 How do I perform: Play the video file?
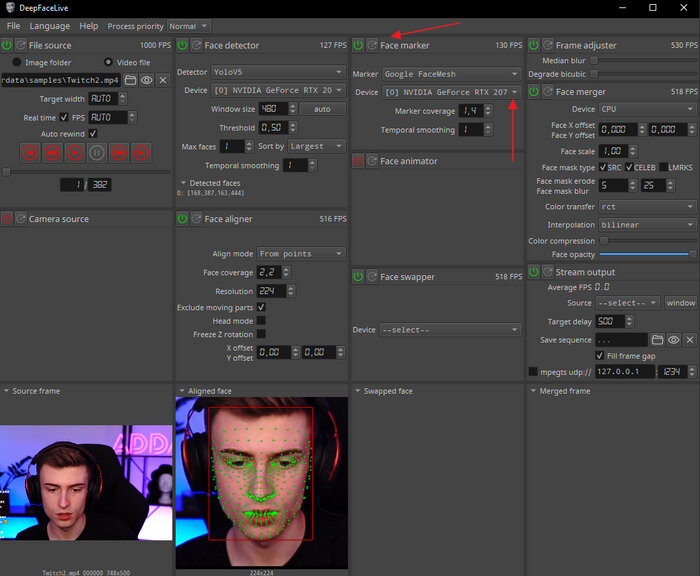[x=75, y=153]
